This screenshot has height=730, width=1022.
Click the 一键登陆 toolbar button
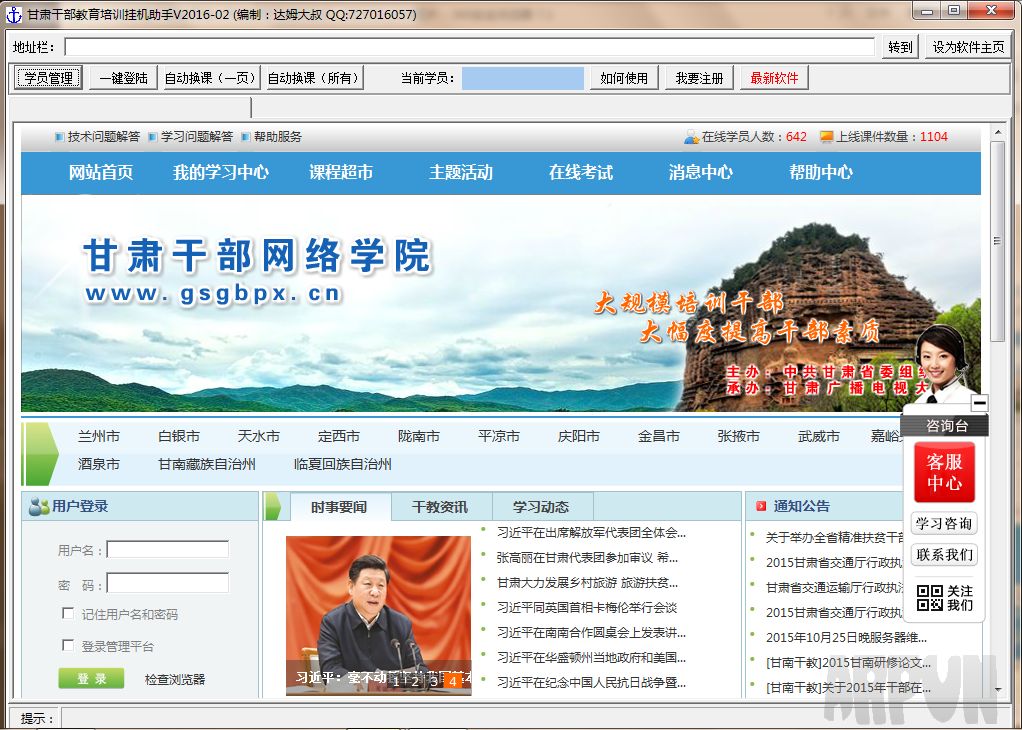[x=124, y=78]
